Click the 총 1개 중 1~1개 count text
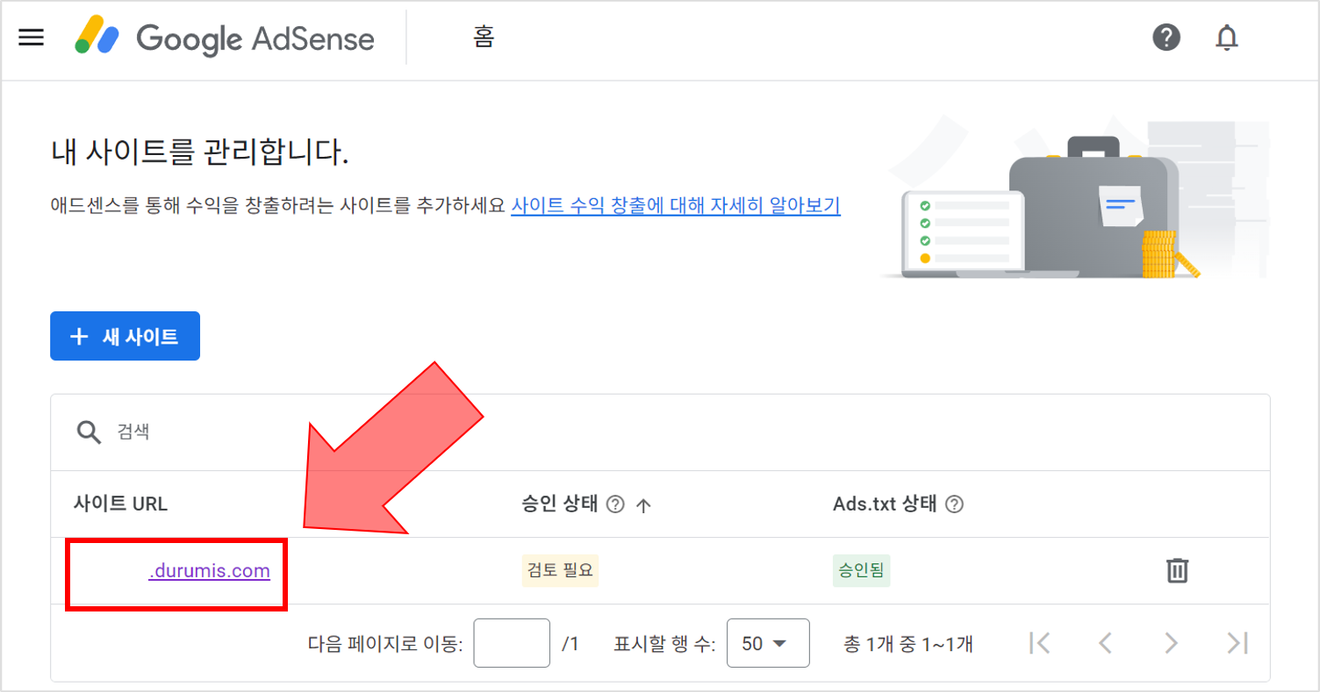The width and height of the screenshot is (1320, 692). tap(908, 644)
